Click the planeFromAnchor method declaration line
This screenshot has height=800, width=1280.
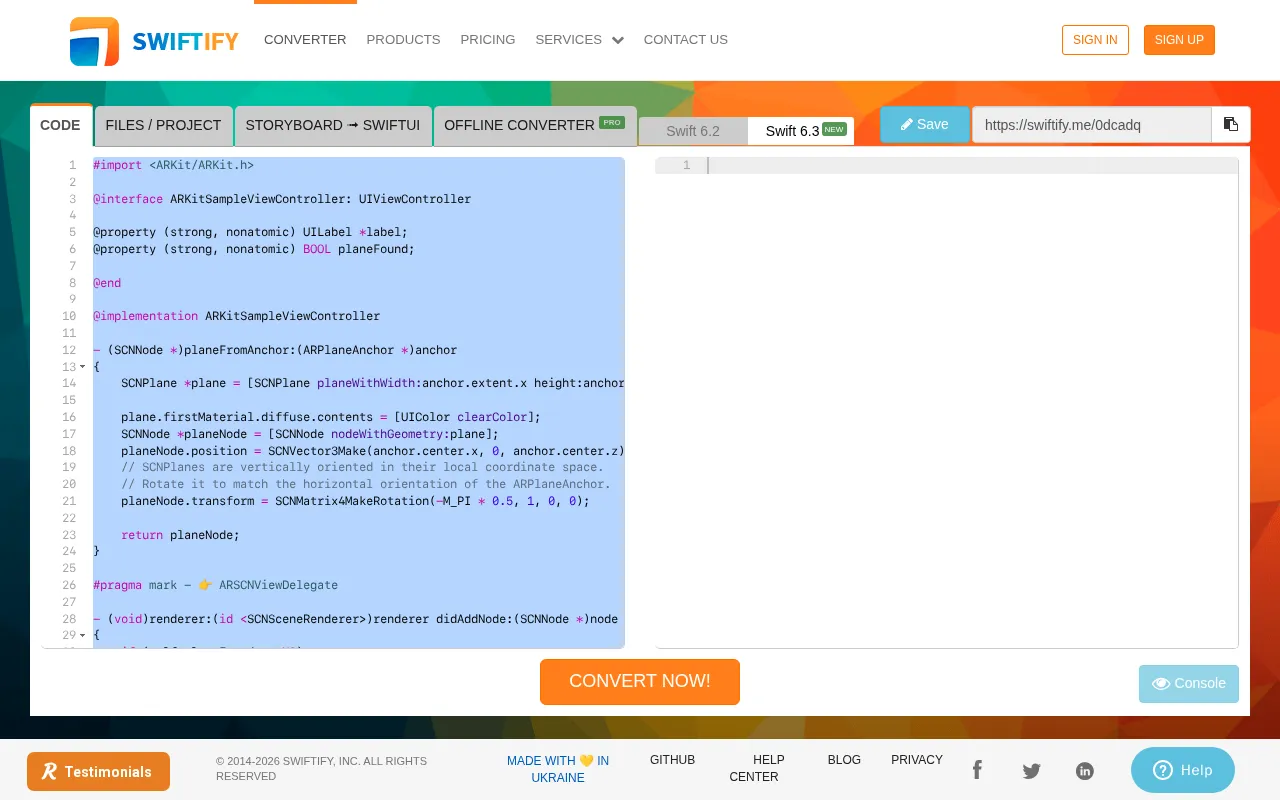pos(275,350)
